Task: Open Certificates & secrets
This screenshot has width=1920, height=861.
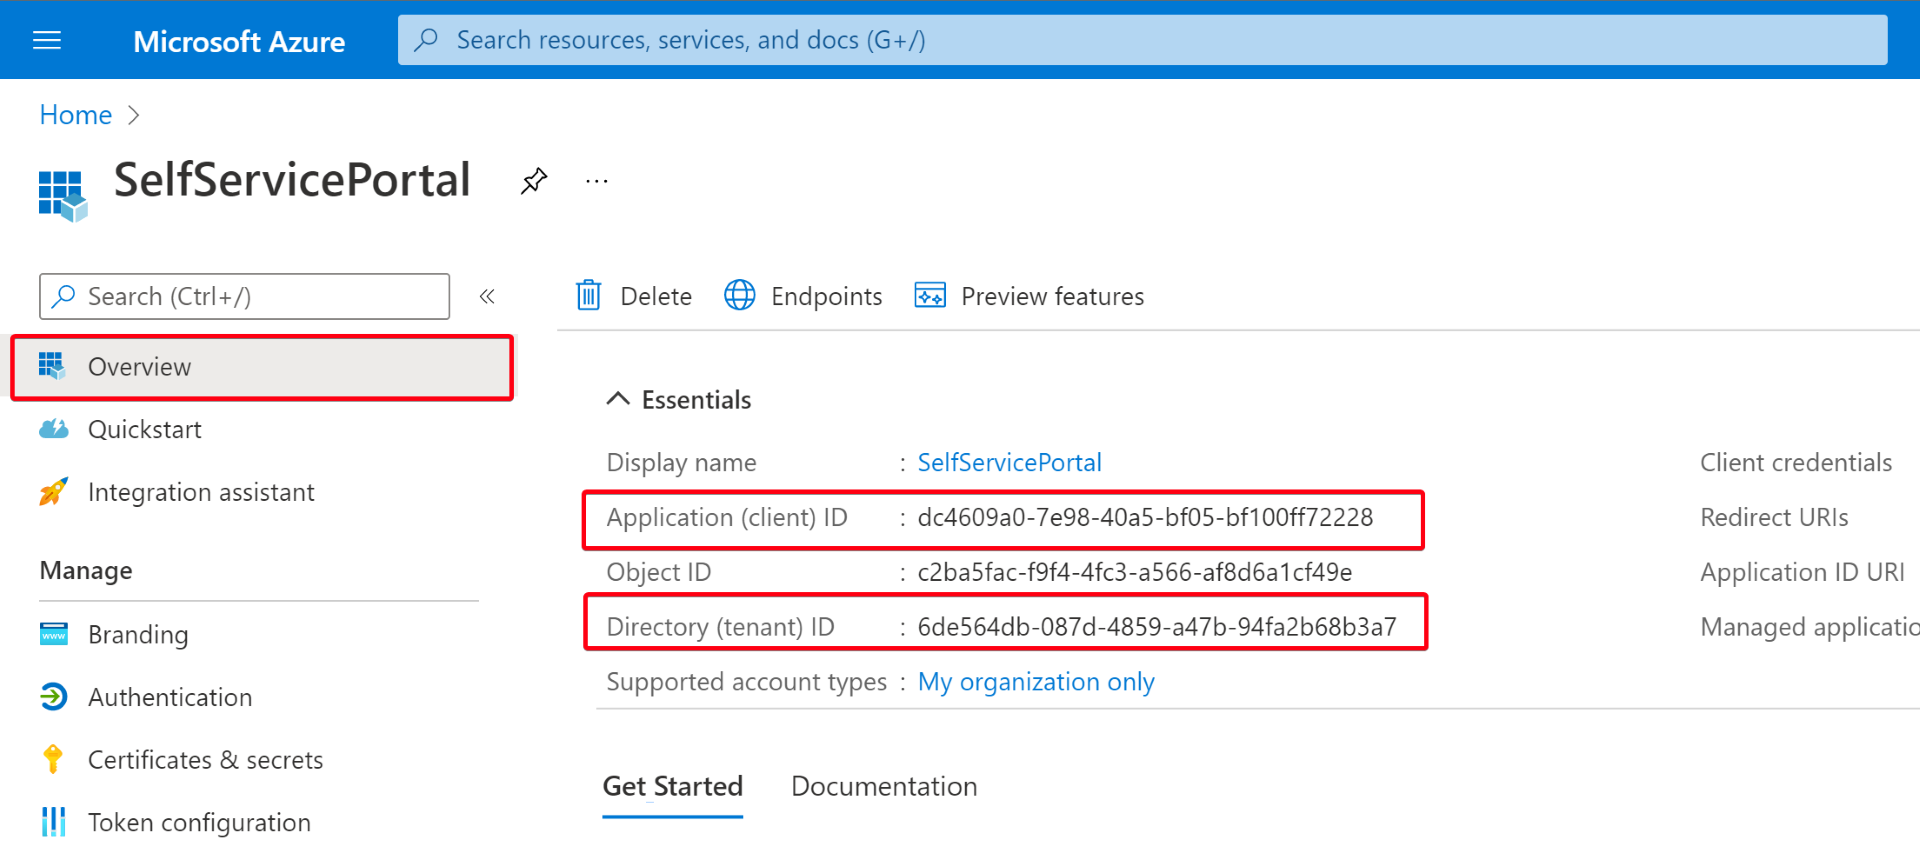Action: [205, 760]
